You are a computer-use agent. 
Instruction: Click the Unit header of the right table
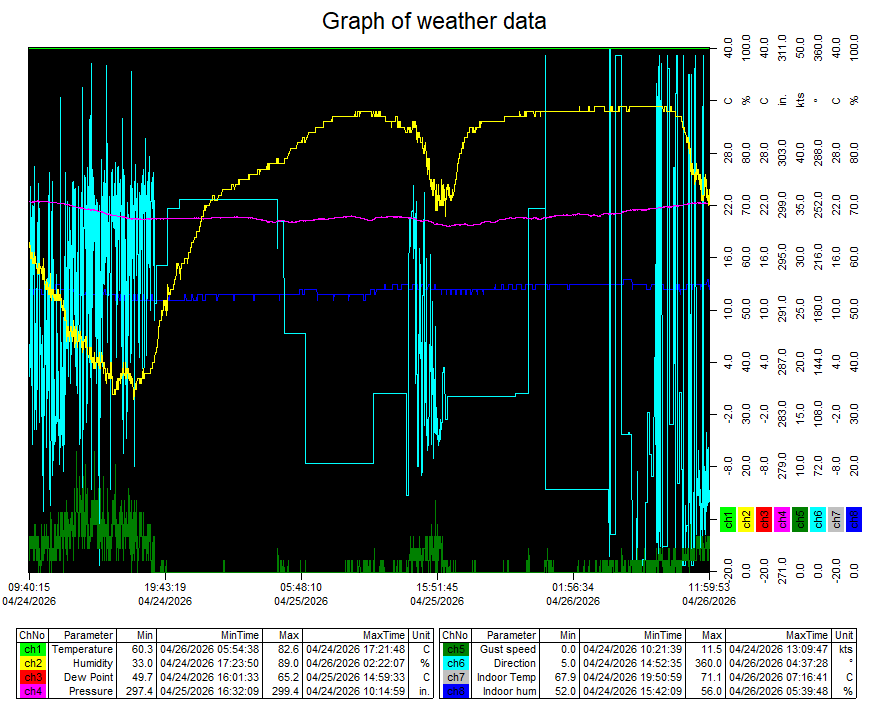coord(846,635)
